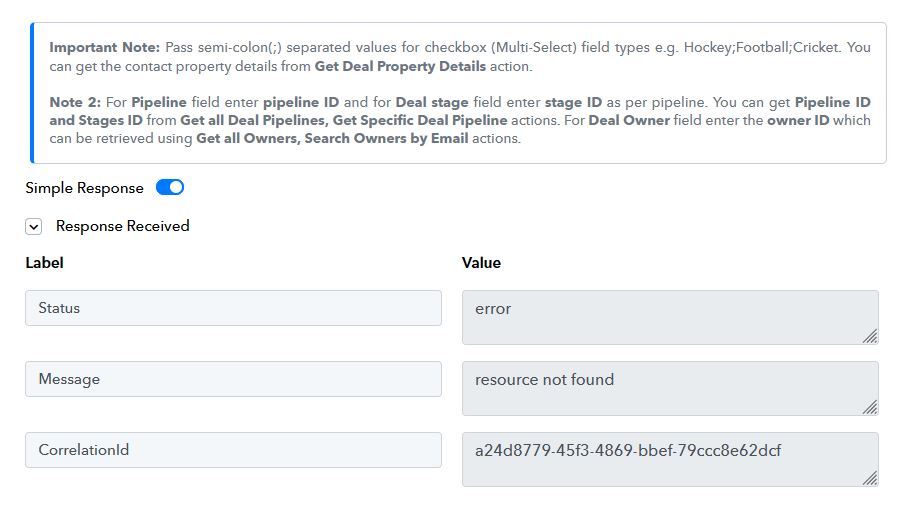
Task: Click the Value column heading
Action: (481, 263)
